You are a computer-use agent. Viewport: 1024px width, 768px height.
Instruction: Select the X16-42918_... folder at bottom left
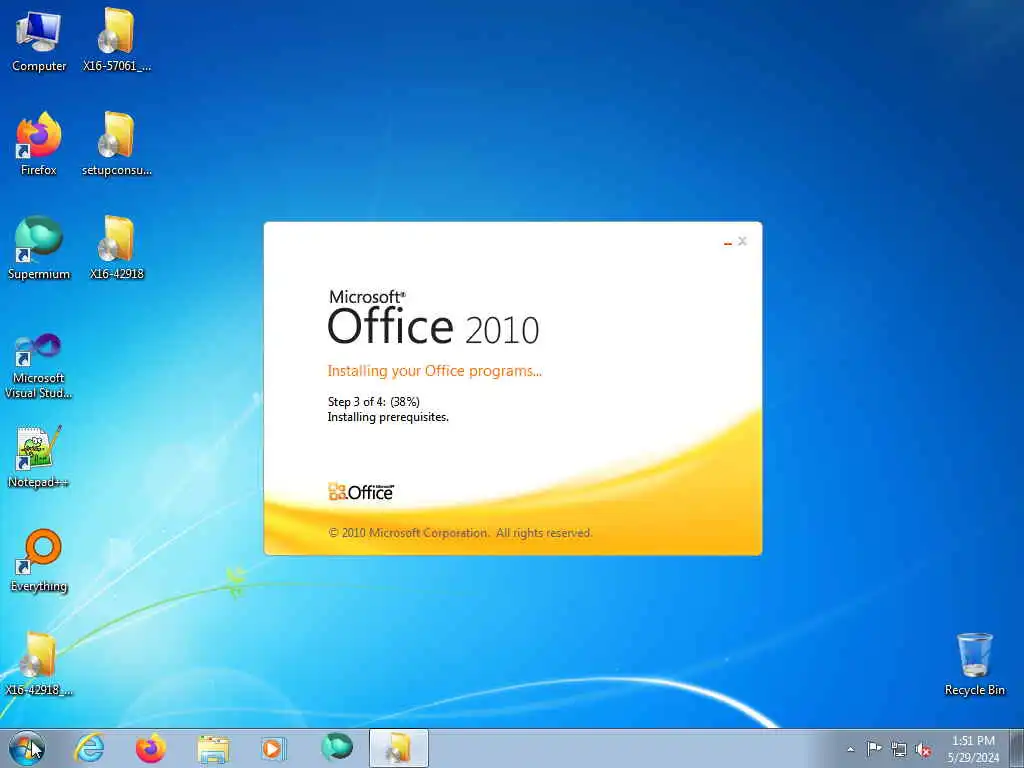click(39, 664)
